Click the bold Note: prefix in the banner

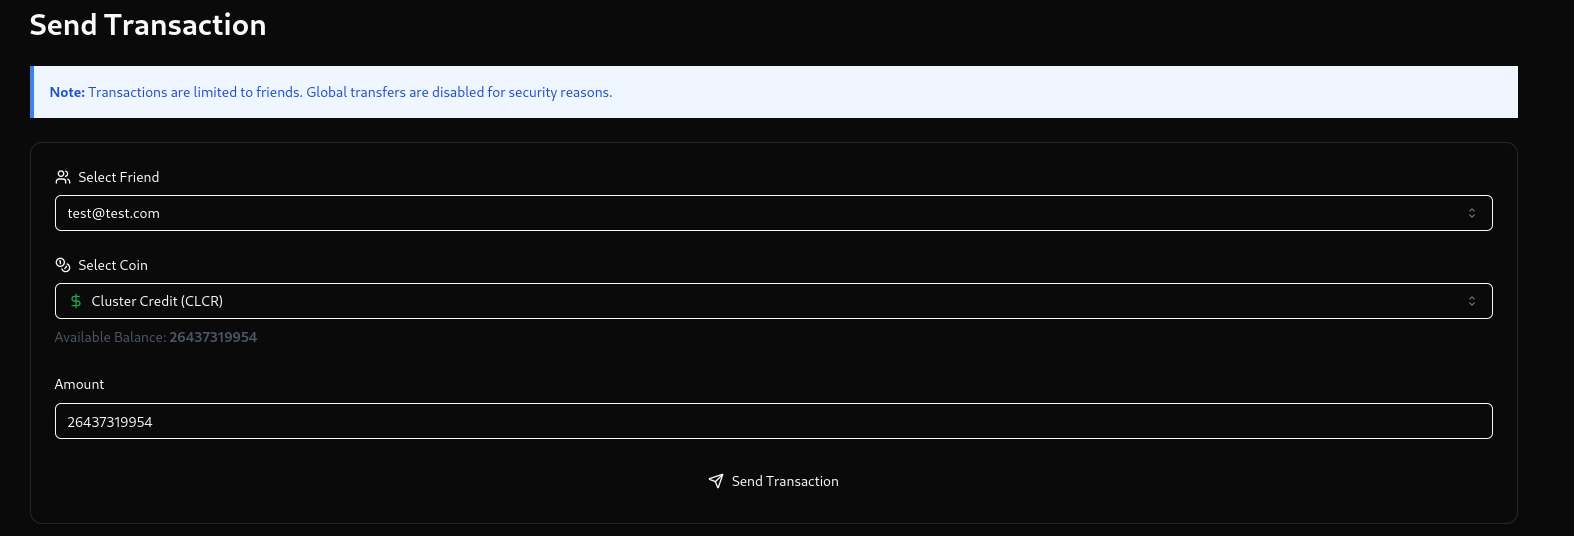point(67,92)
